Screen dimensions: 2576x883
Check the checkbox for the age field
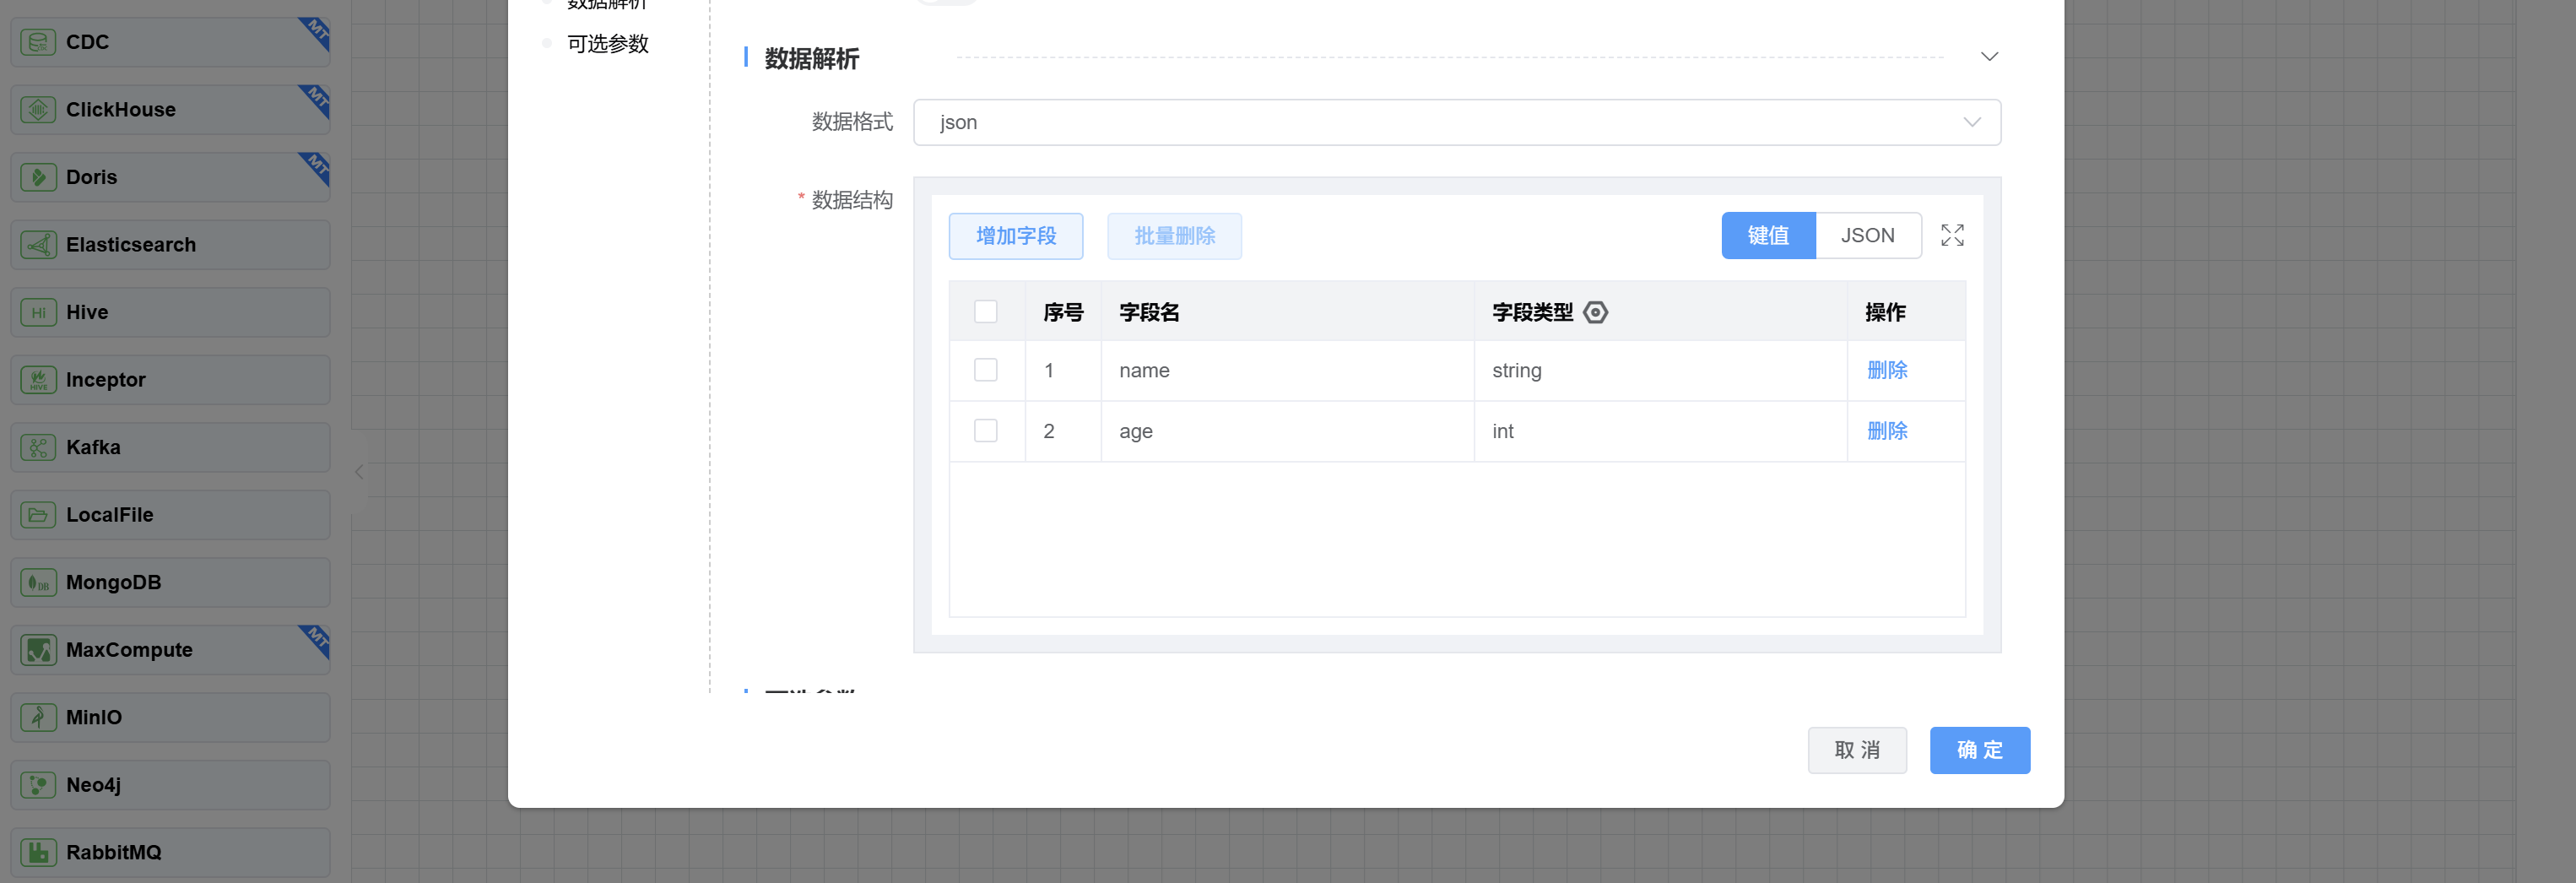(x=985, y=431)
